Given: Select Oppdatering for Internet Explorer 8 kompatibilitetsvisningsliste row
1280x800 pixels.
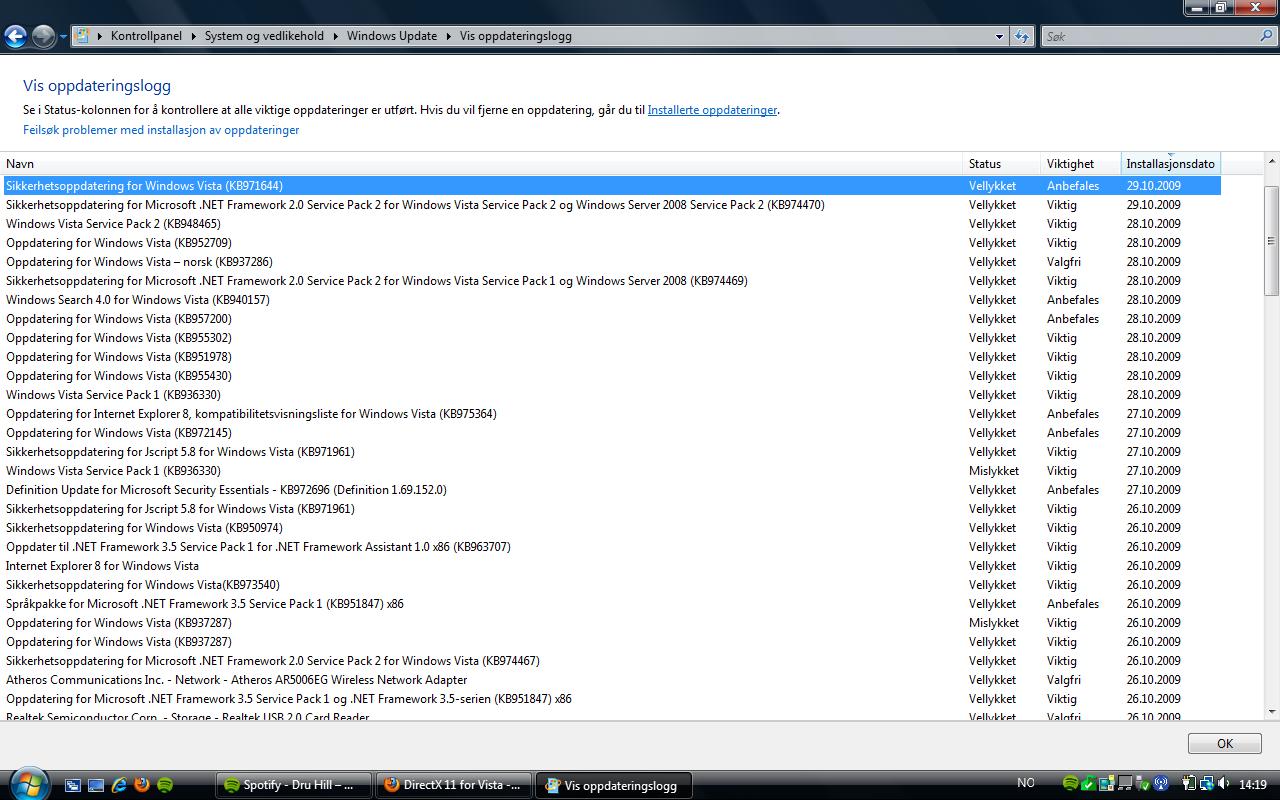Looking at the screenshot, I should coord(612,414).
